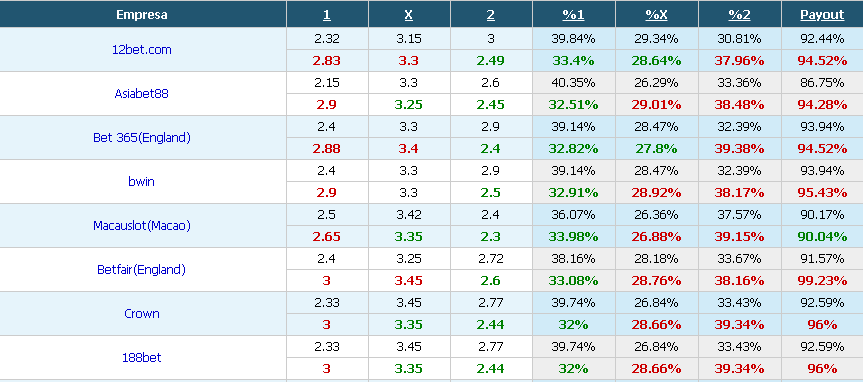Sort by the %1 column header
The height and width of the screenshot is (382, 863).
pyautogui.click(x=573, y=15)
